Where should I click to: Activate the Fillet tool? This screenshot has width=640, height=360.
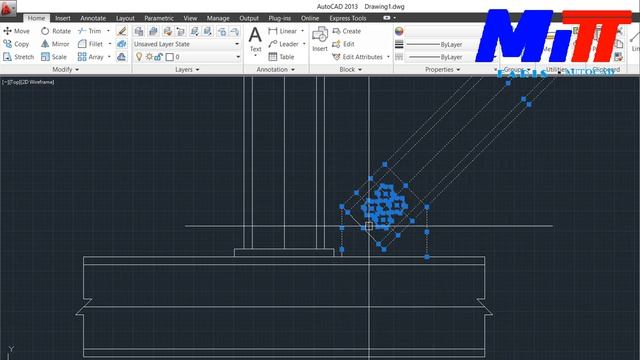91,44
